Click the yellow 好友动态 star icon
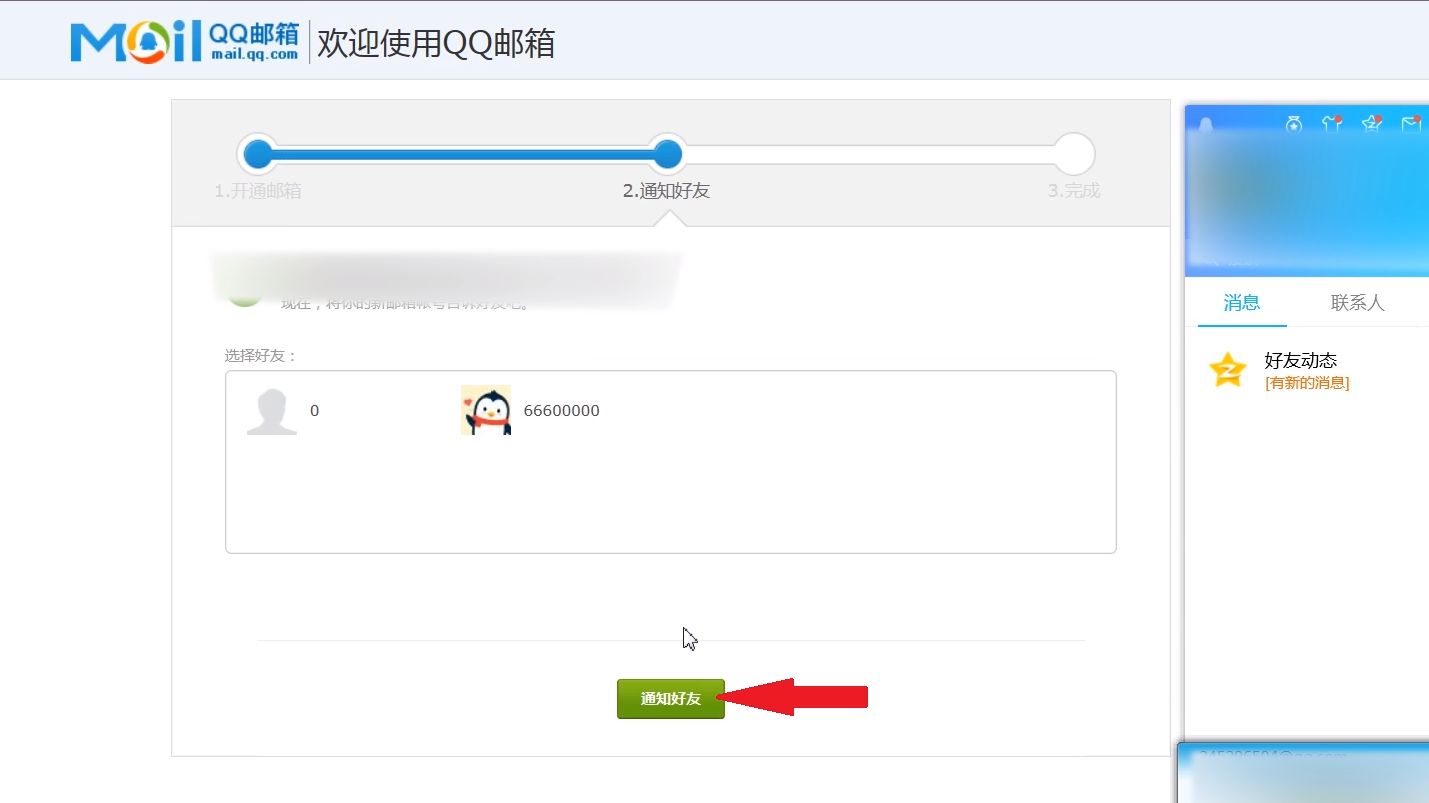Screen dimensions: 1429x803 [1227, 369]
